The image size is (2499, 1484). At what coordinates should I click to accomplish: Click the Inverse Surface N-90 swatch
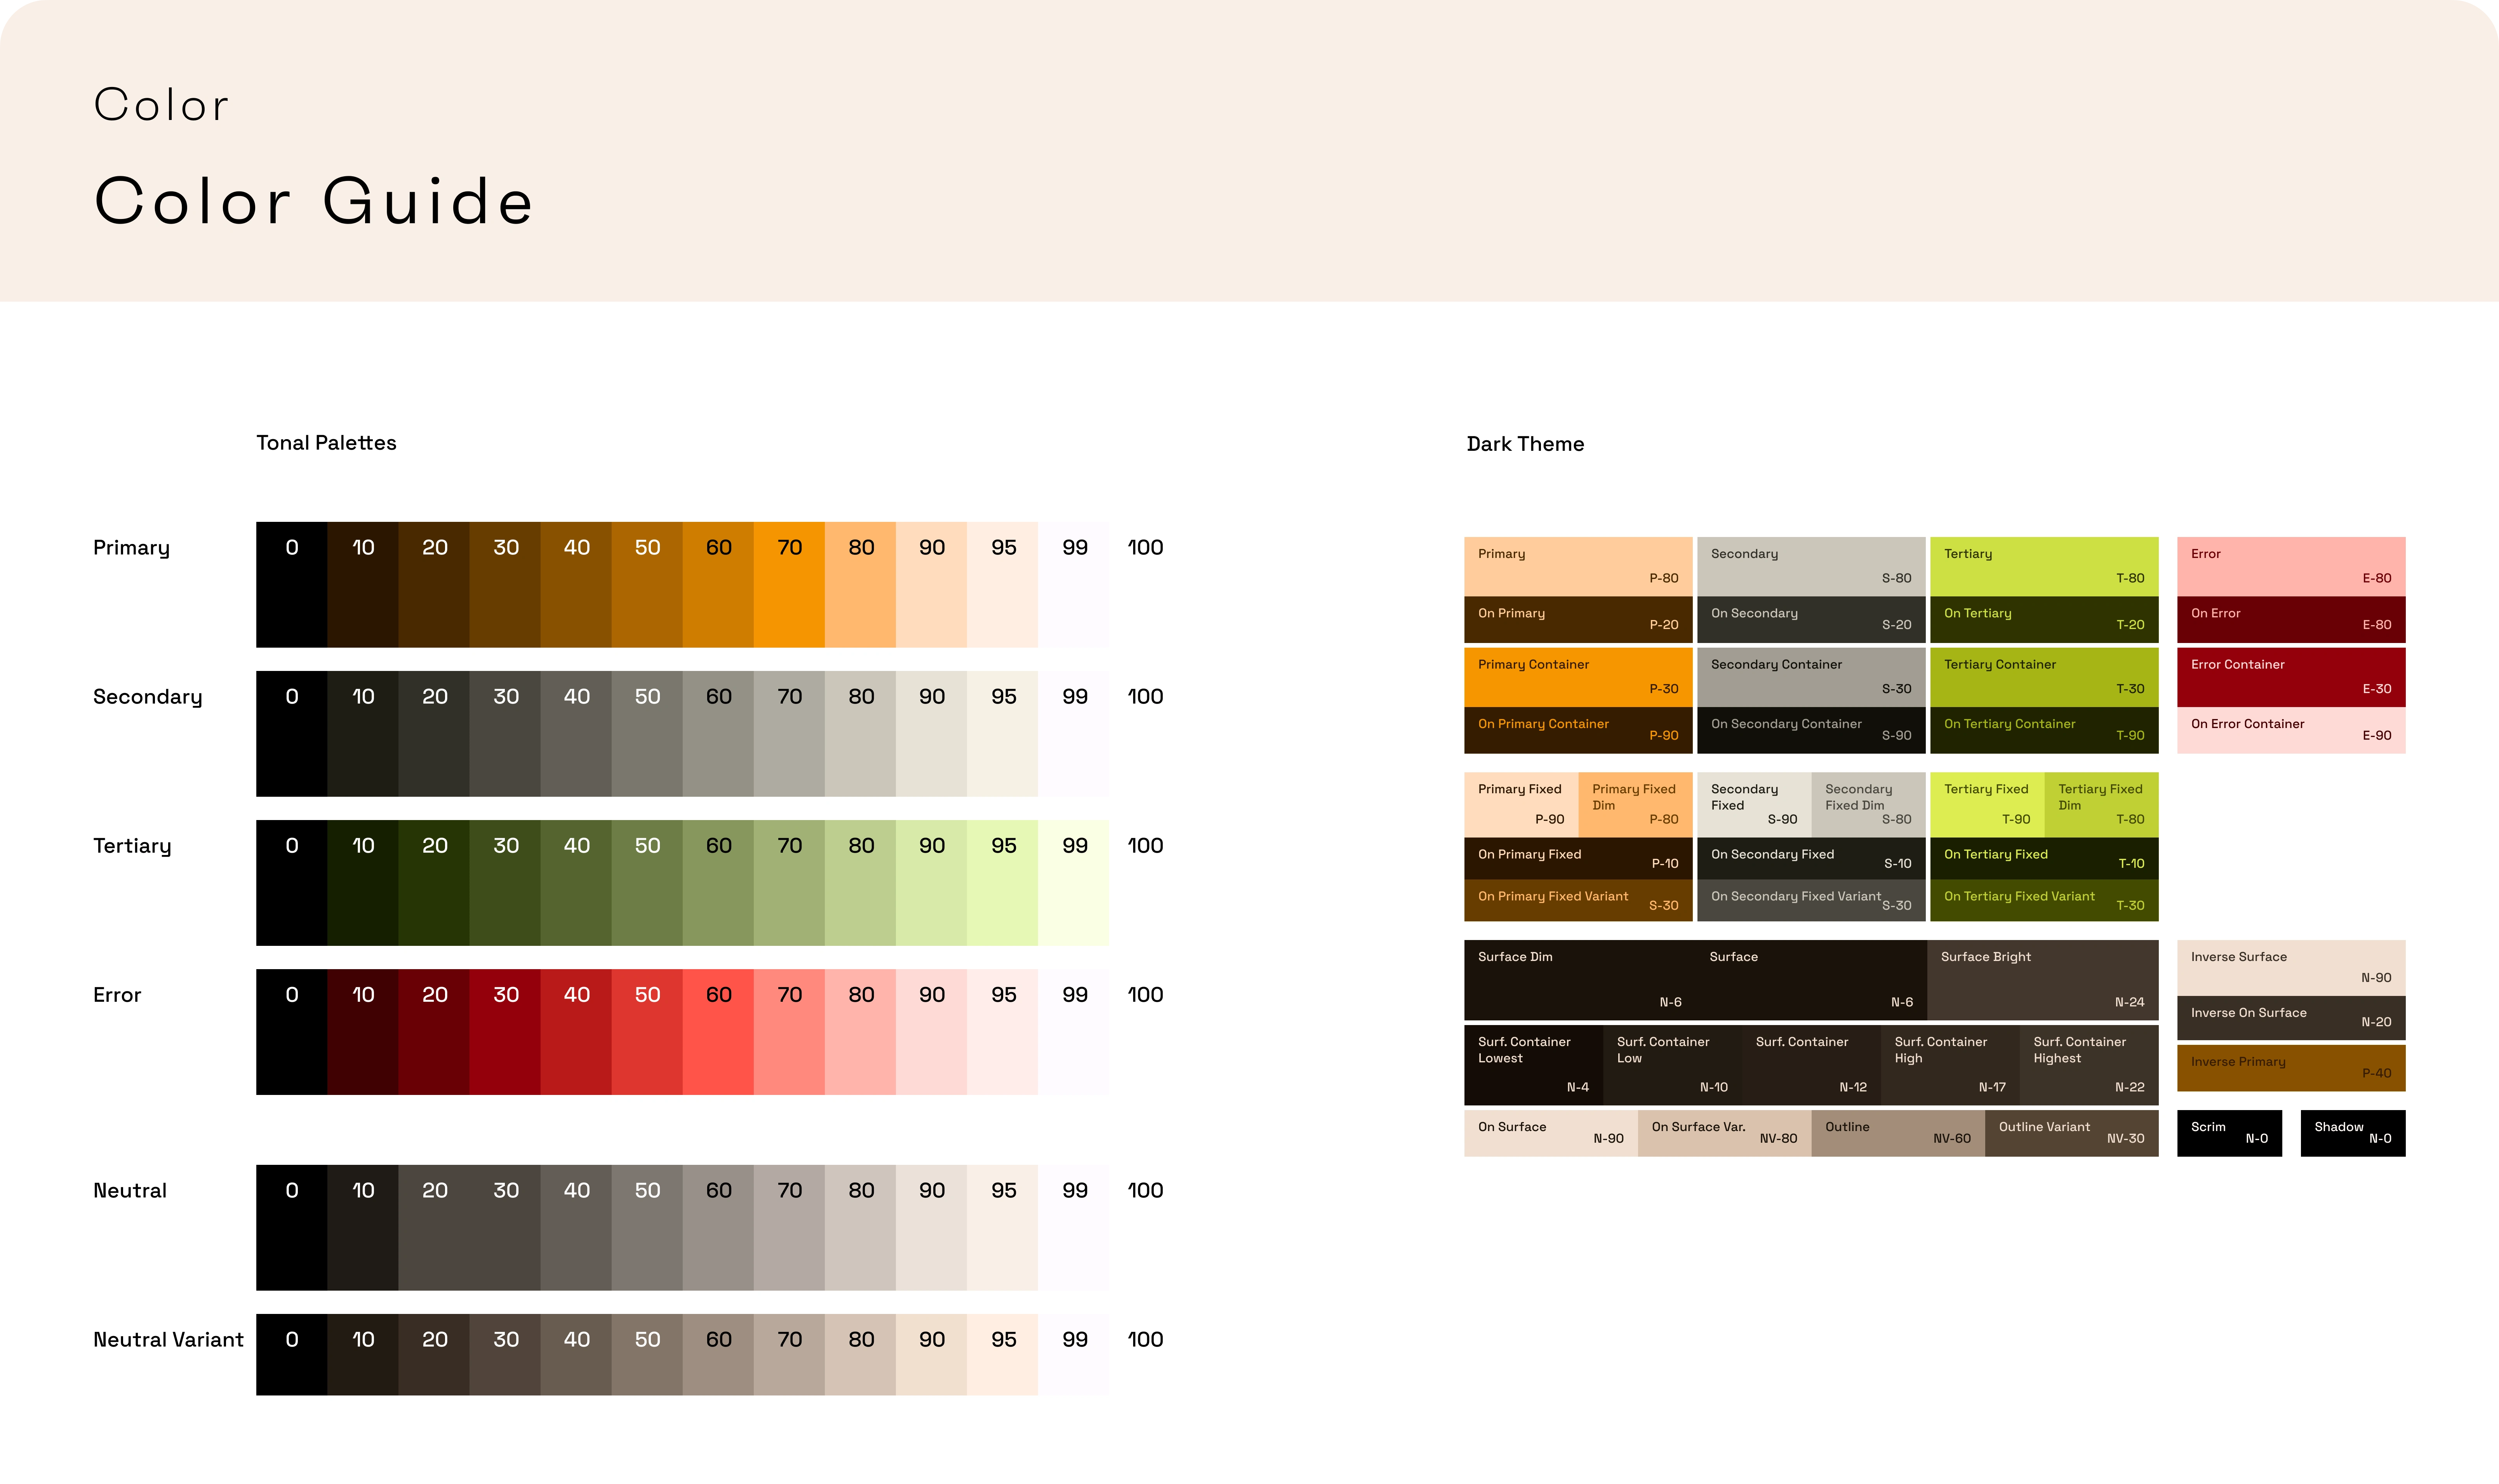2291,968
